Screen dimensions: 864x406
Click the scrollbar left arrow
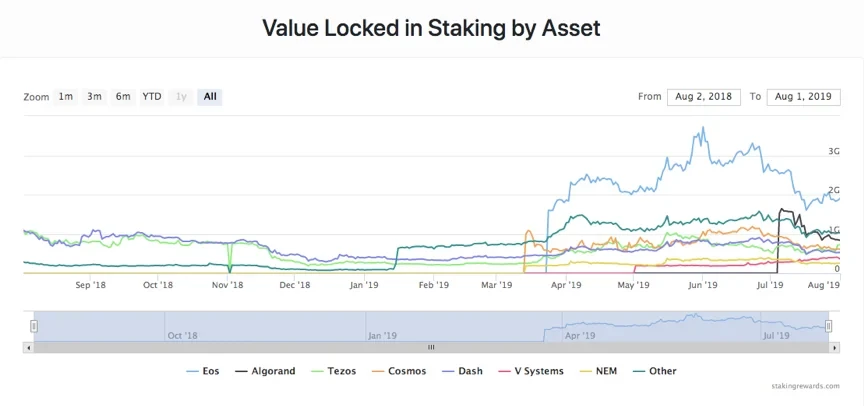(x=28, y=348)
